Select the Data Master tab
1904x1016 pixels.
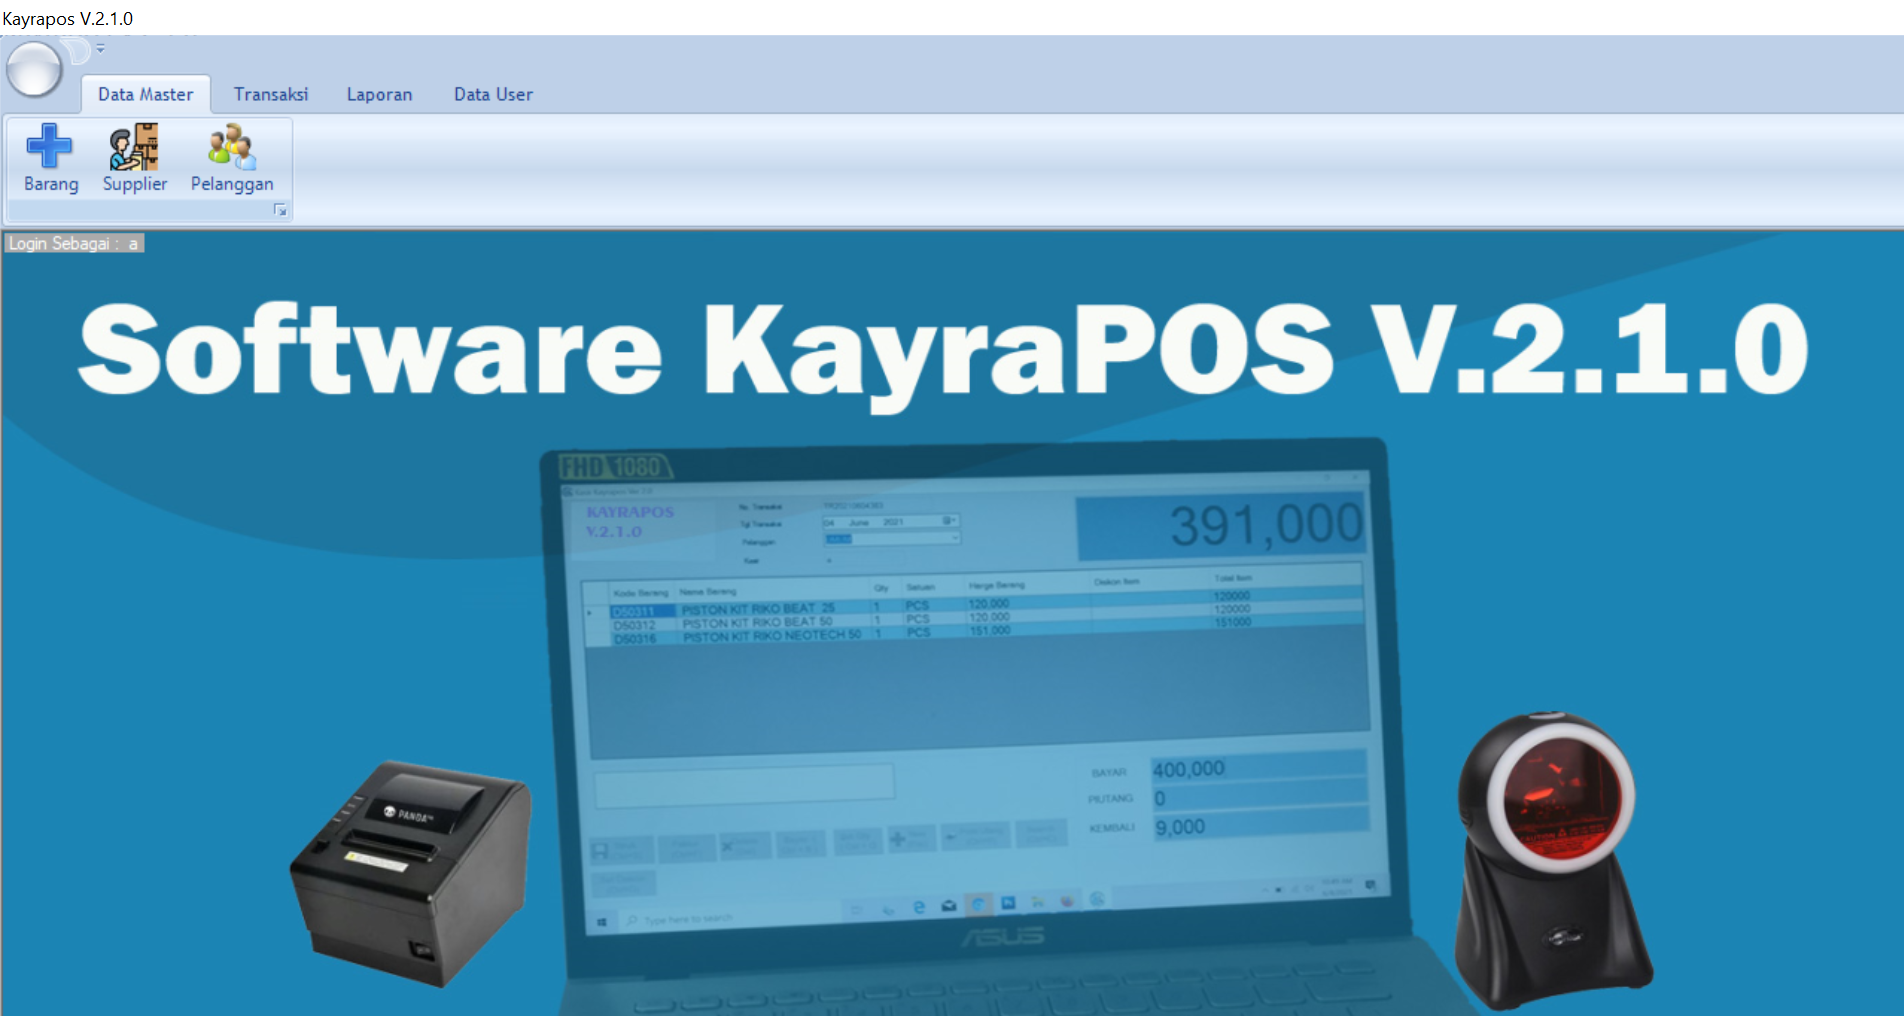pyautogui.click(x=145, y=94)
